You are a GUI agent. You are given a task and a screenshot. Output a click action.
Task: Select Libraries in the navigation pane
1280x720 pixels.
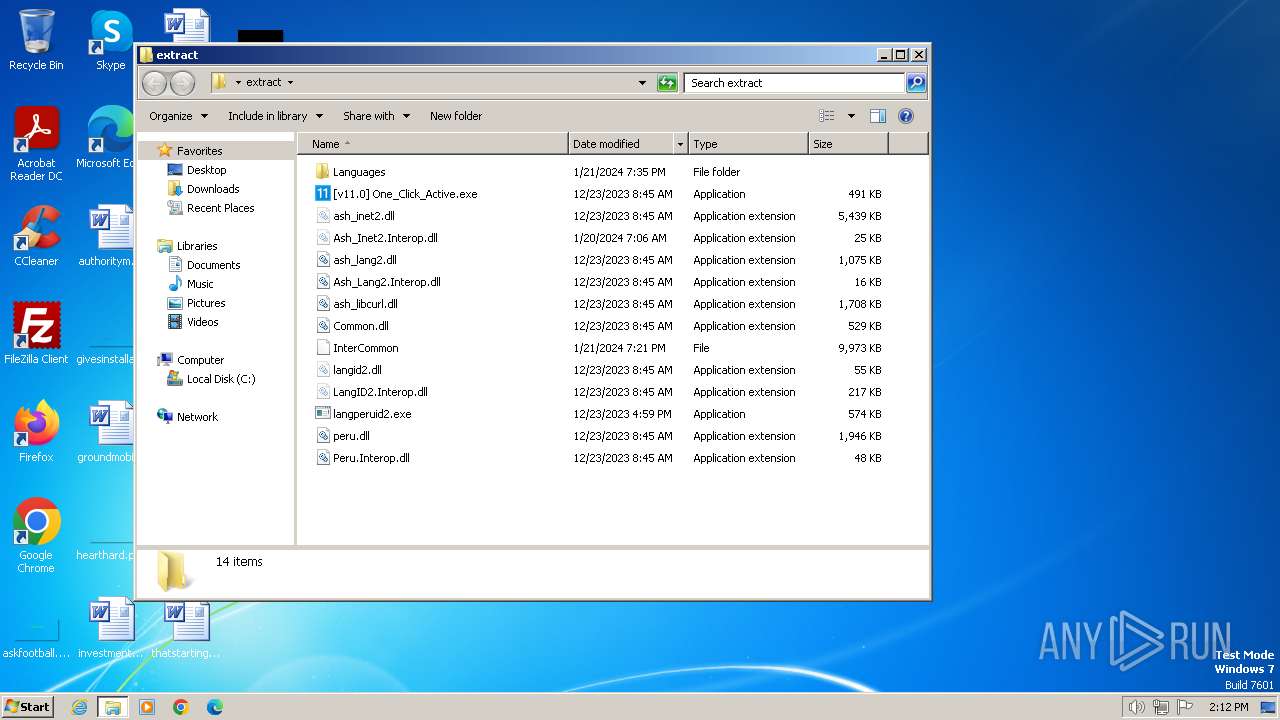tap(197, 246)
